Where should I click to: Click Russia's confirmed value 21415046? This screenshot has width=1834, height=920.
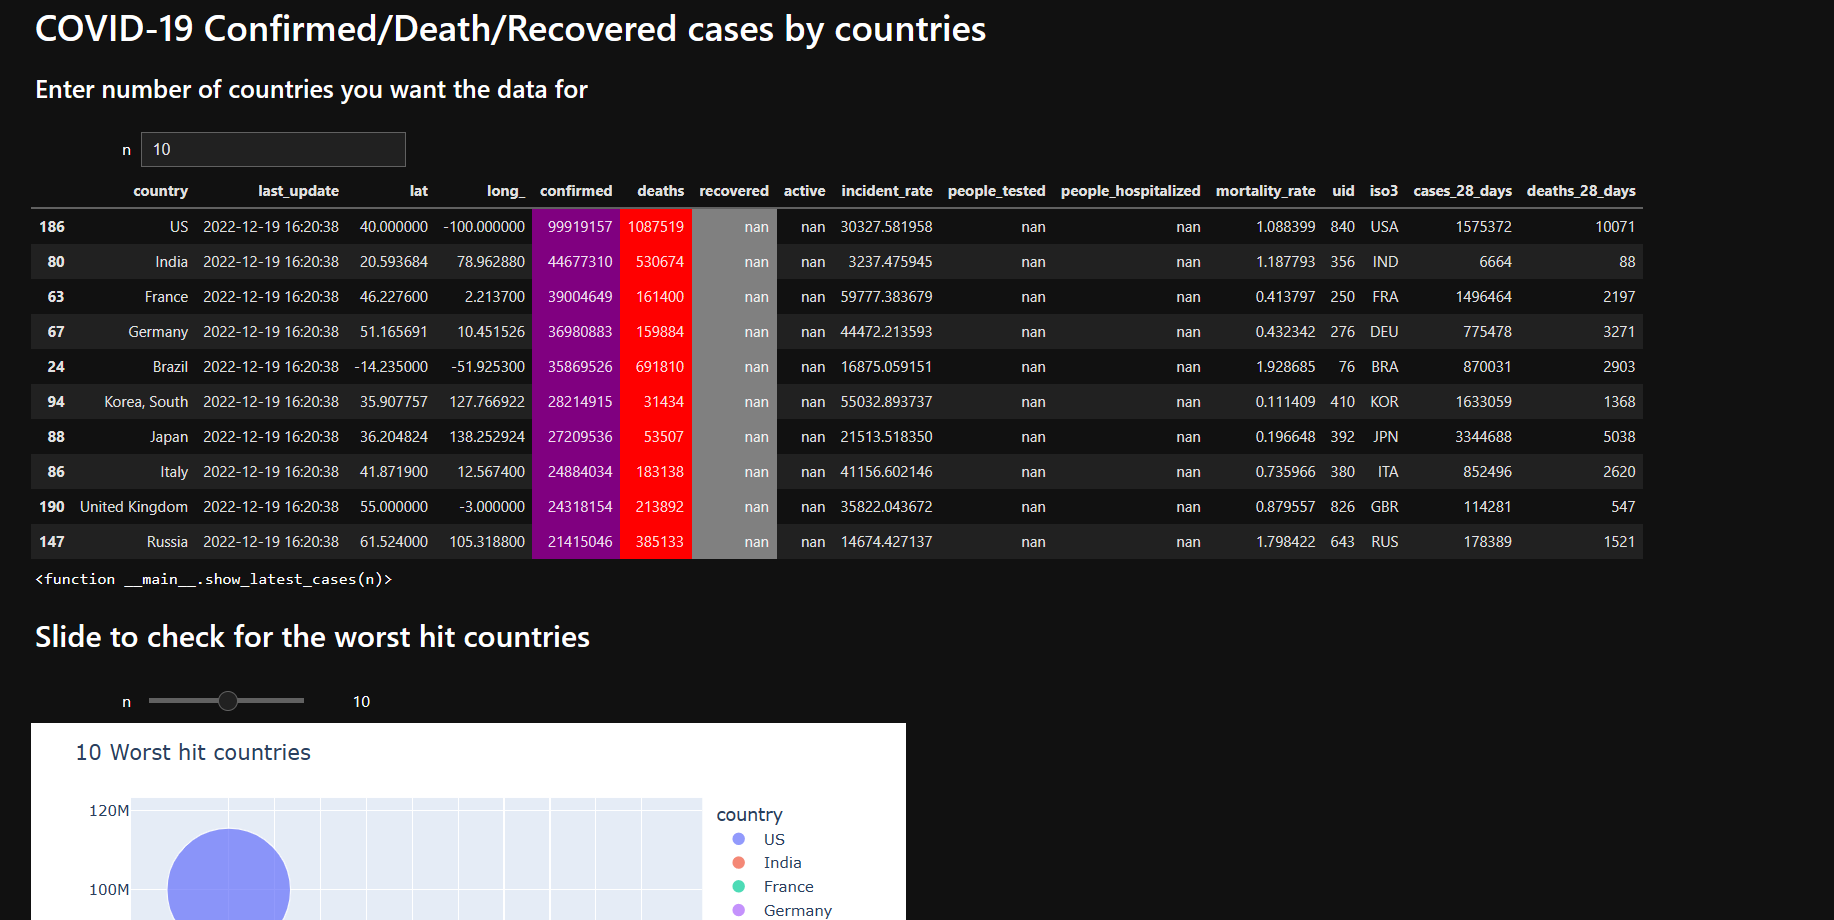tap(576, 542)
